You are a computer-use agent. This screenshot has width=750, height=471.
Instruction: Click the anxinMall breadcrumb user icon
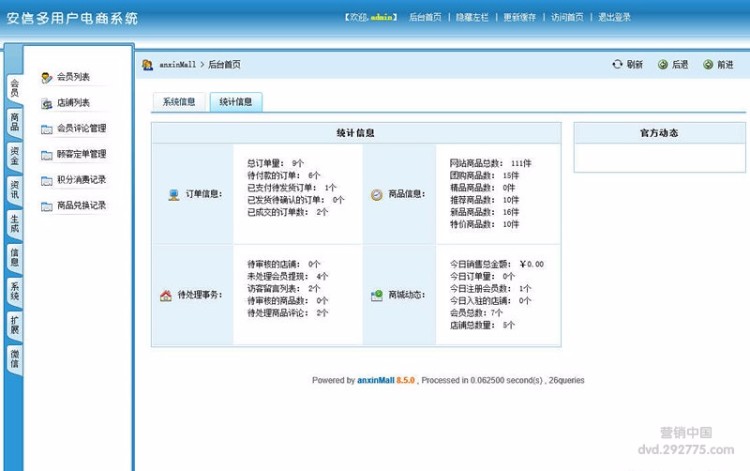[x=147, y=65]
